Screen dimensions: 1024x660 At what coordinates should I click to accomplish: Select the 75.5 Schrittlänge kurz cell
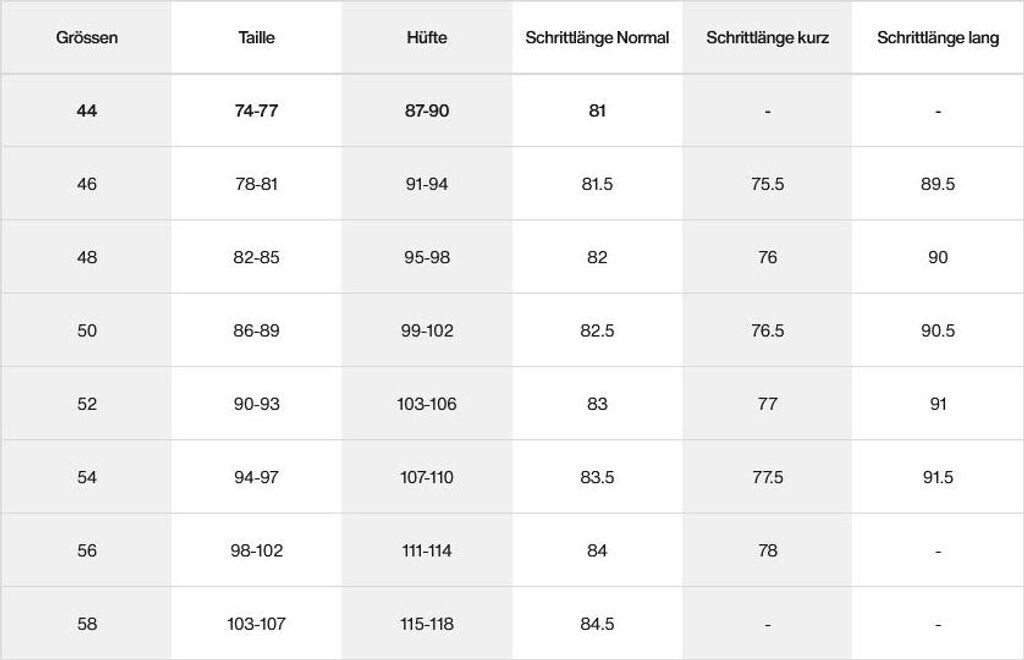click(767, 184)
